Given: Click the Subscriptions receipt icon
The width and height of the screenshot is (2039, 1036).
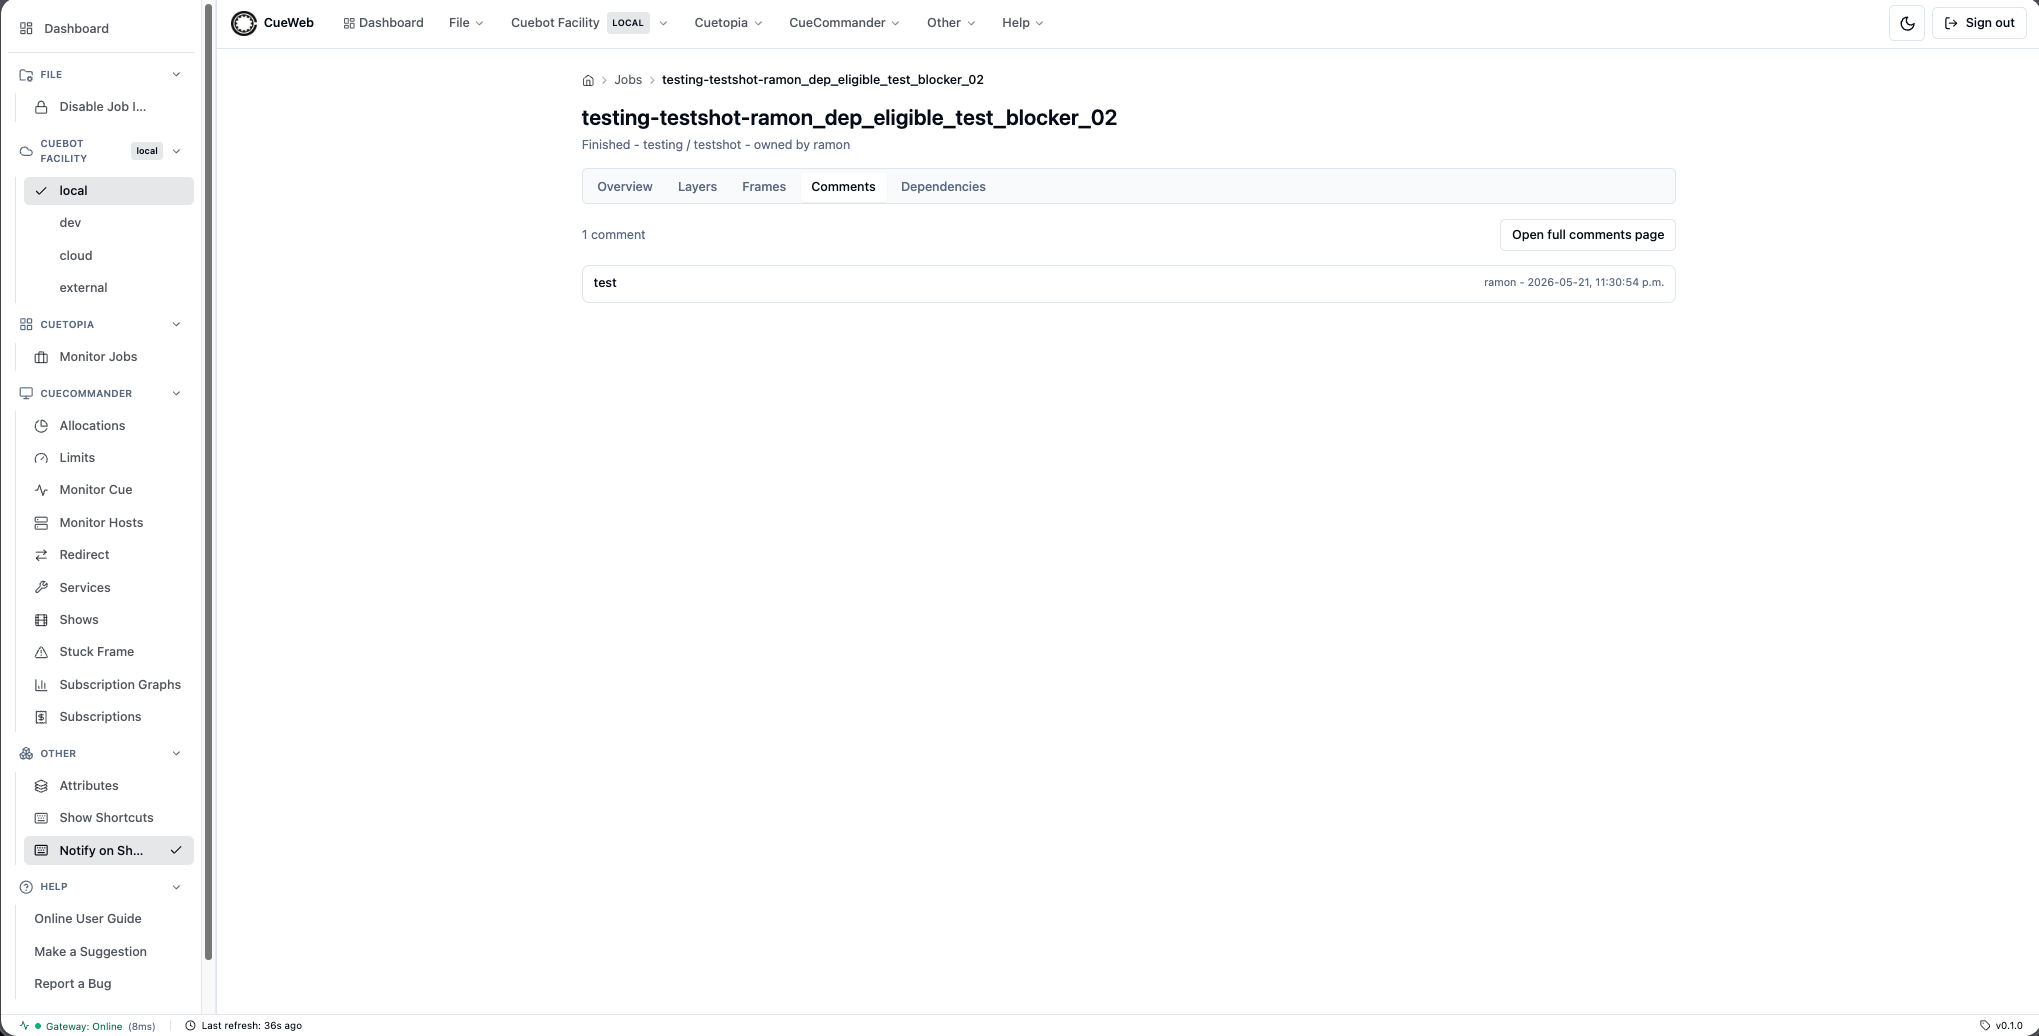Looking at the screenshot, I should (41, 717).
